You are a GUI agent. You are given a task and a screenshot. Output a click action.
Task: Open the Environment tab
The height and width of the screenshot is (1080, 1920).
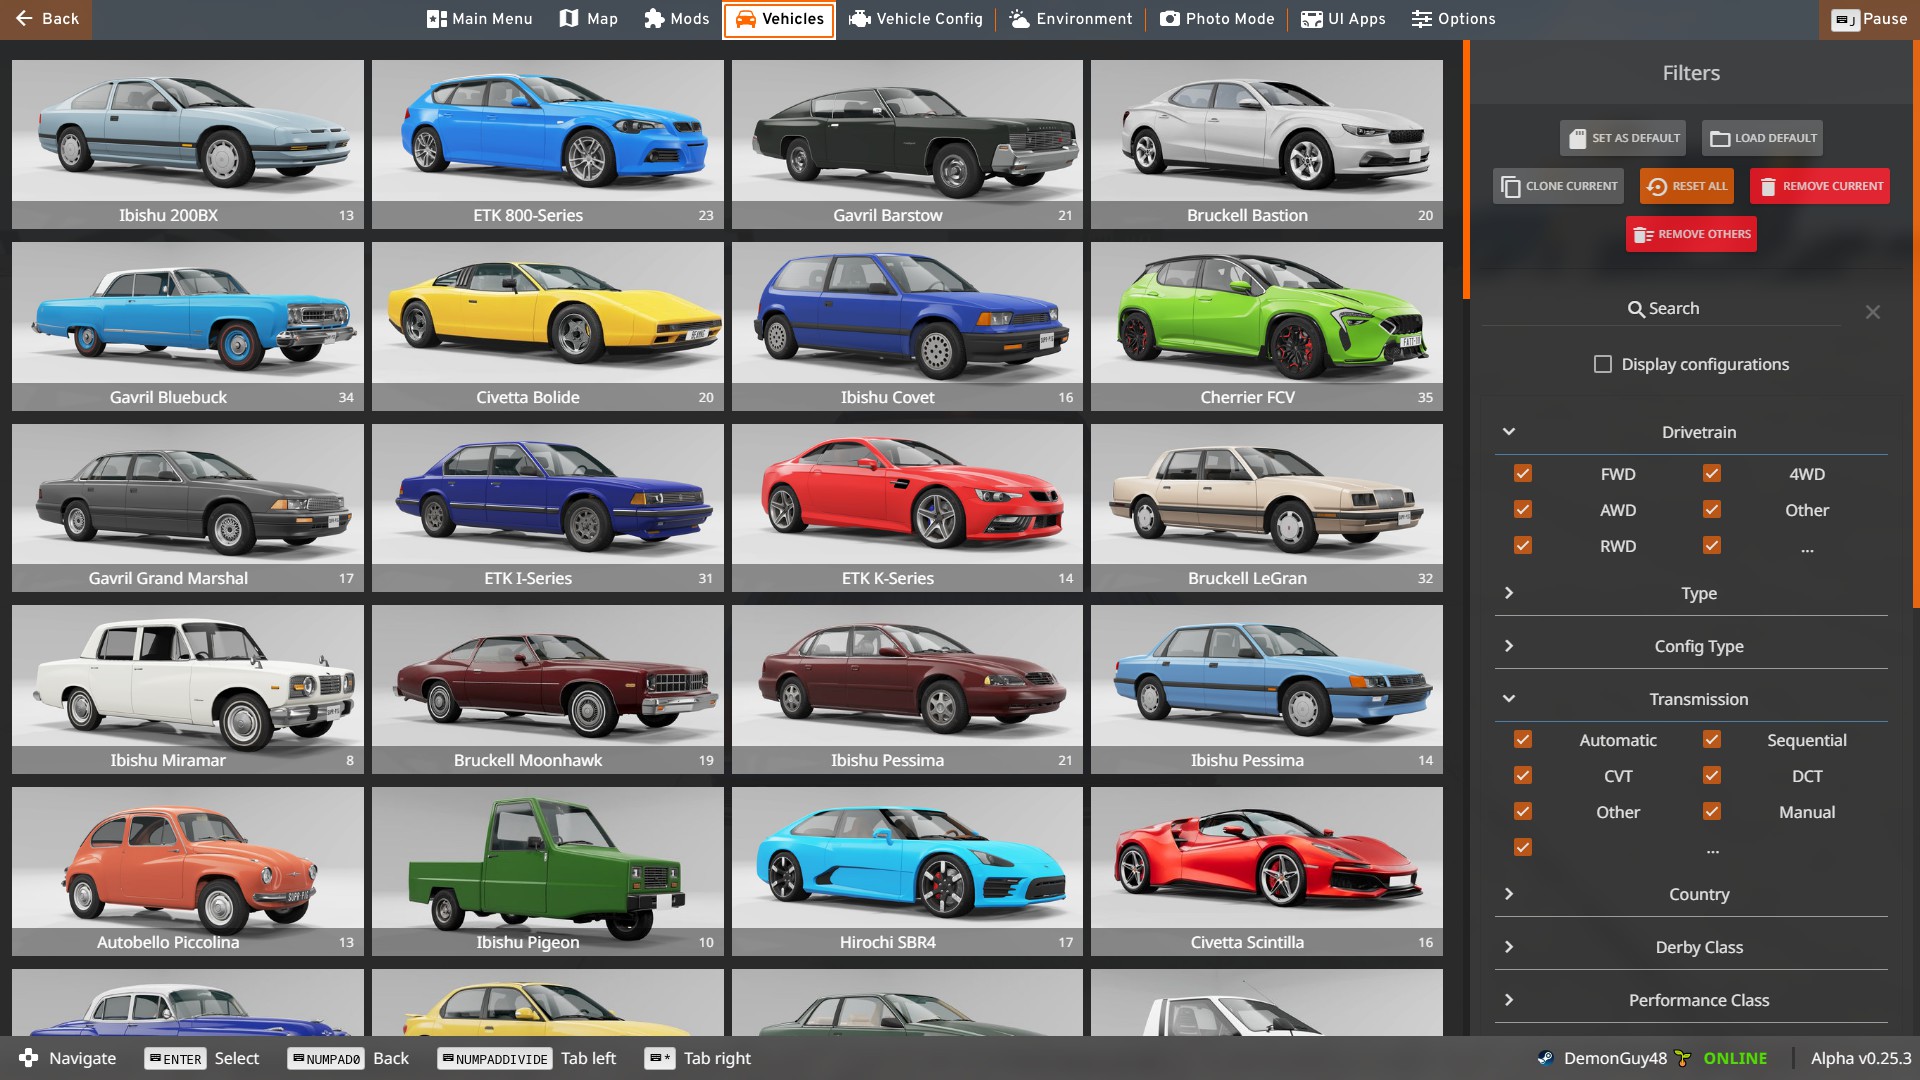(1070, 19)
